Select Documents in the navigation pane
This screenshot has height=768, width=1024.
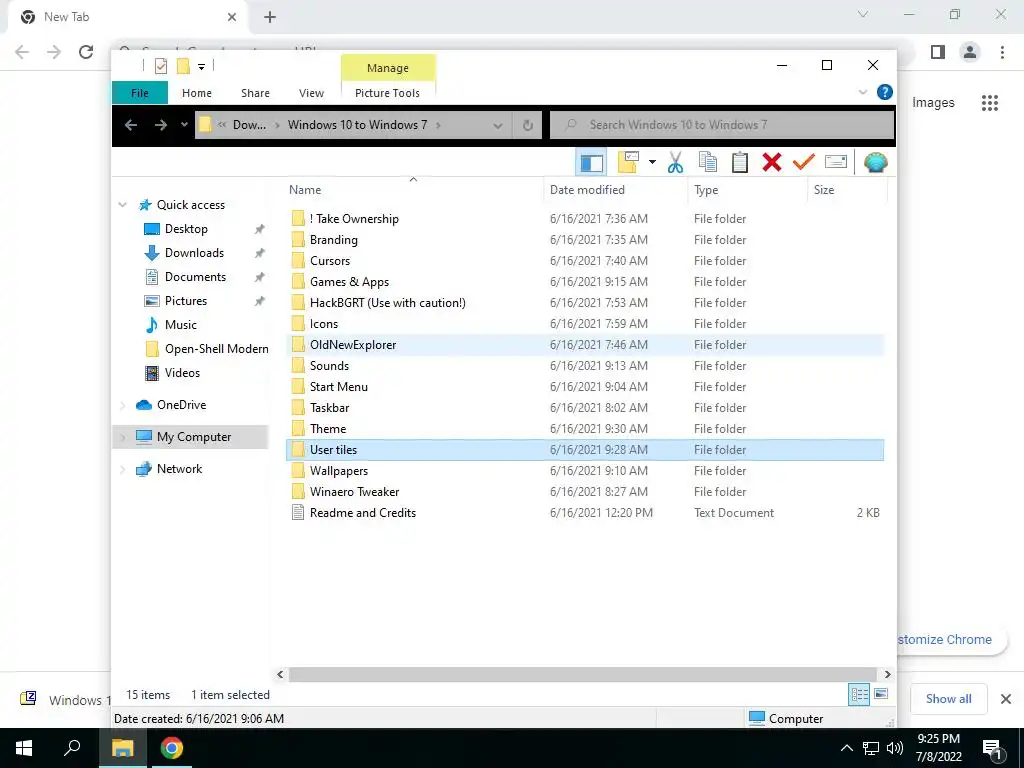click(x=195, y=277)
